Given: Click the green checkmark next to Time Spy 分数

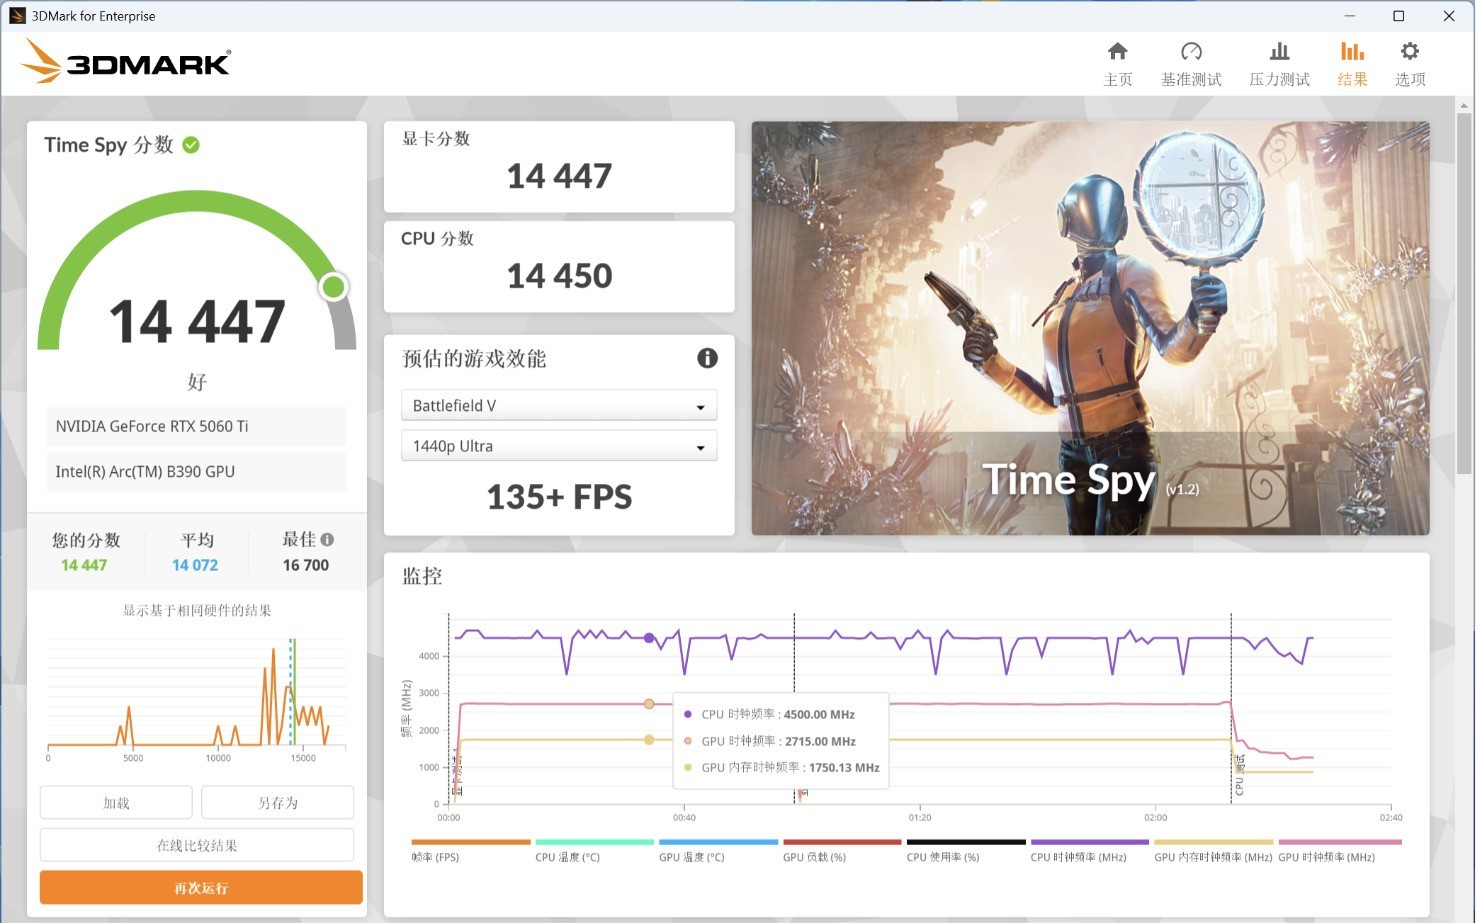Looking at the screenshot, I should (191, 144).
